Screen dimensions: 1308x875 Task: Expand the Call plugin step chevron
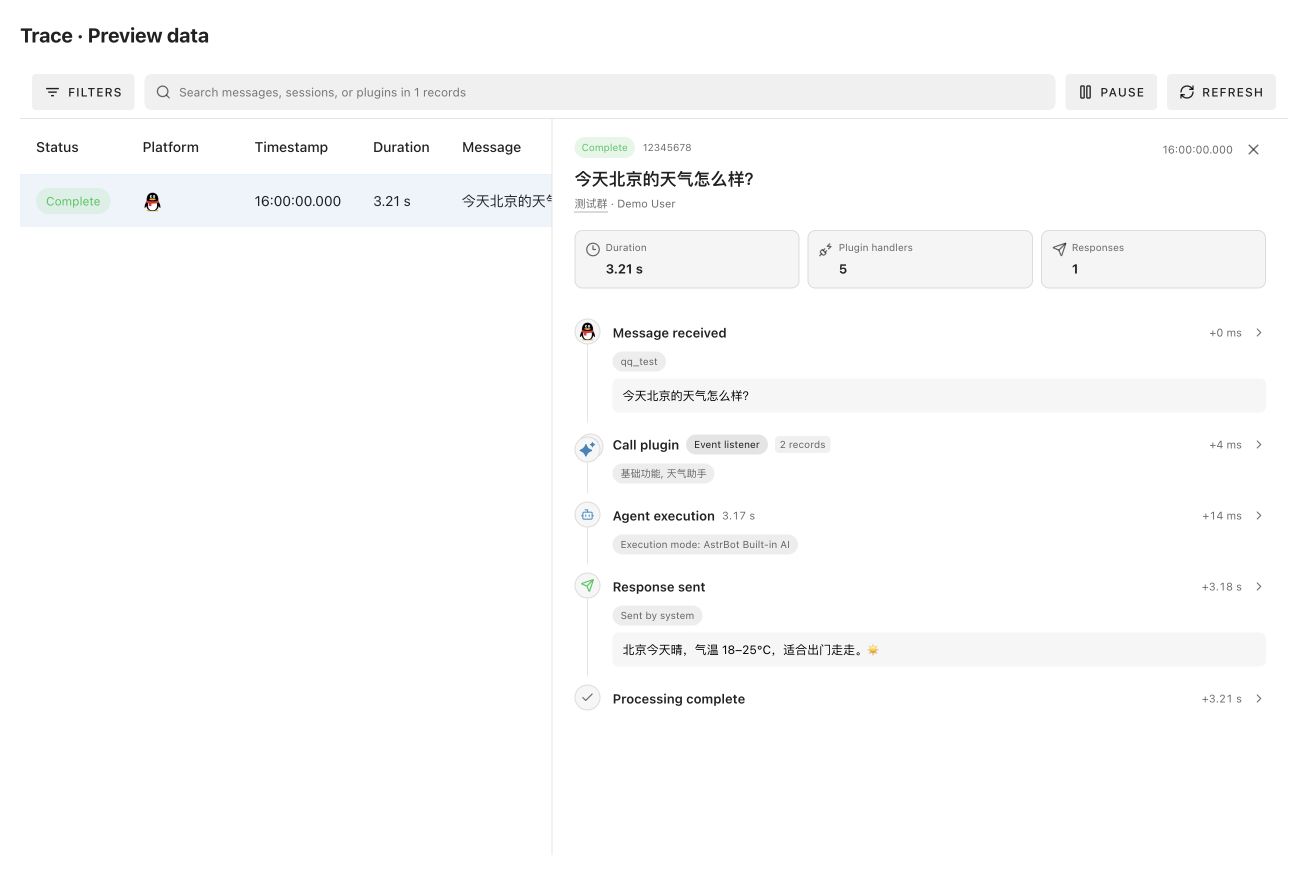tap(1259, 445)
